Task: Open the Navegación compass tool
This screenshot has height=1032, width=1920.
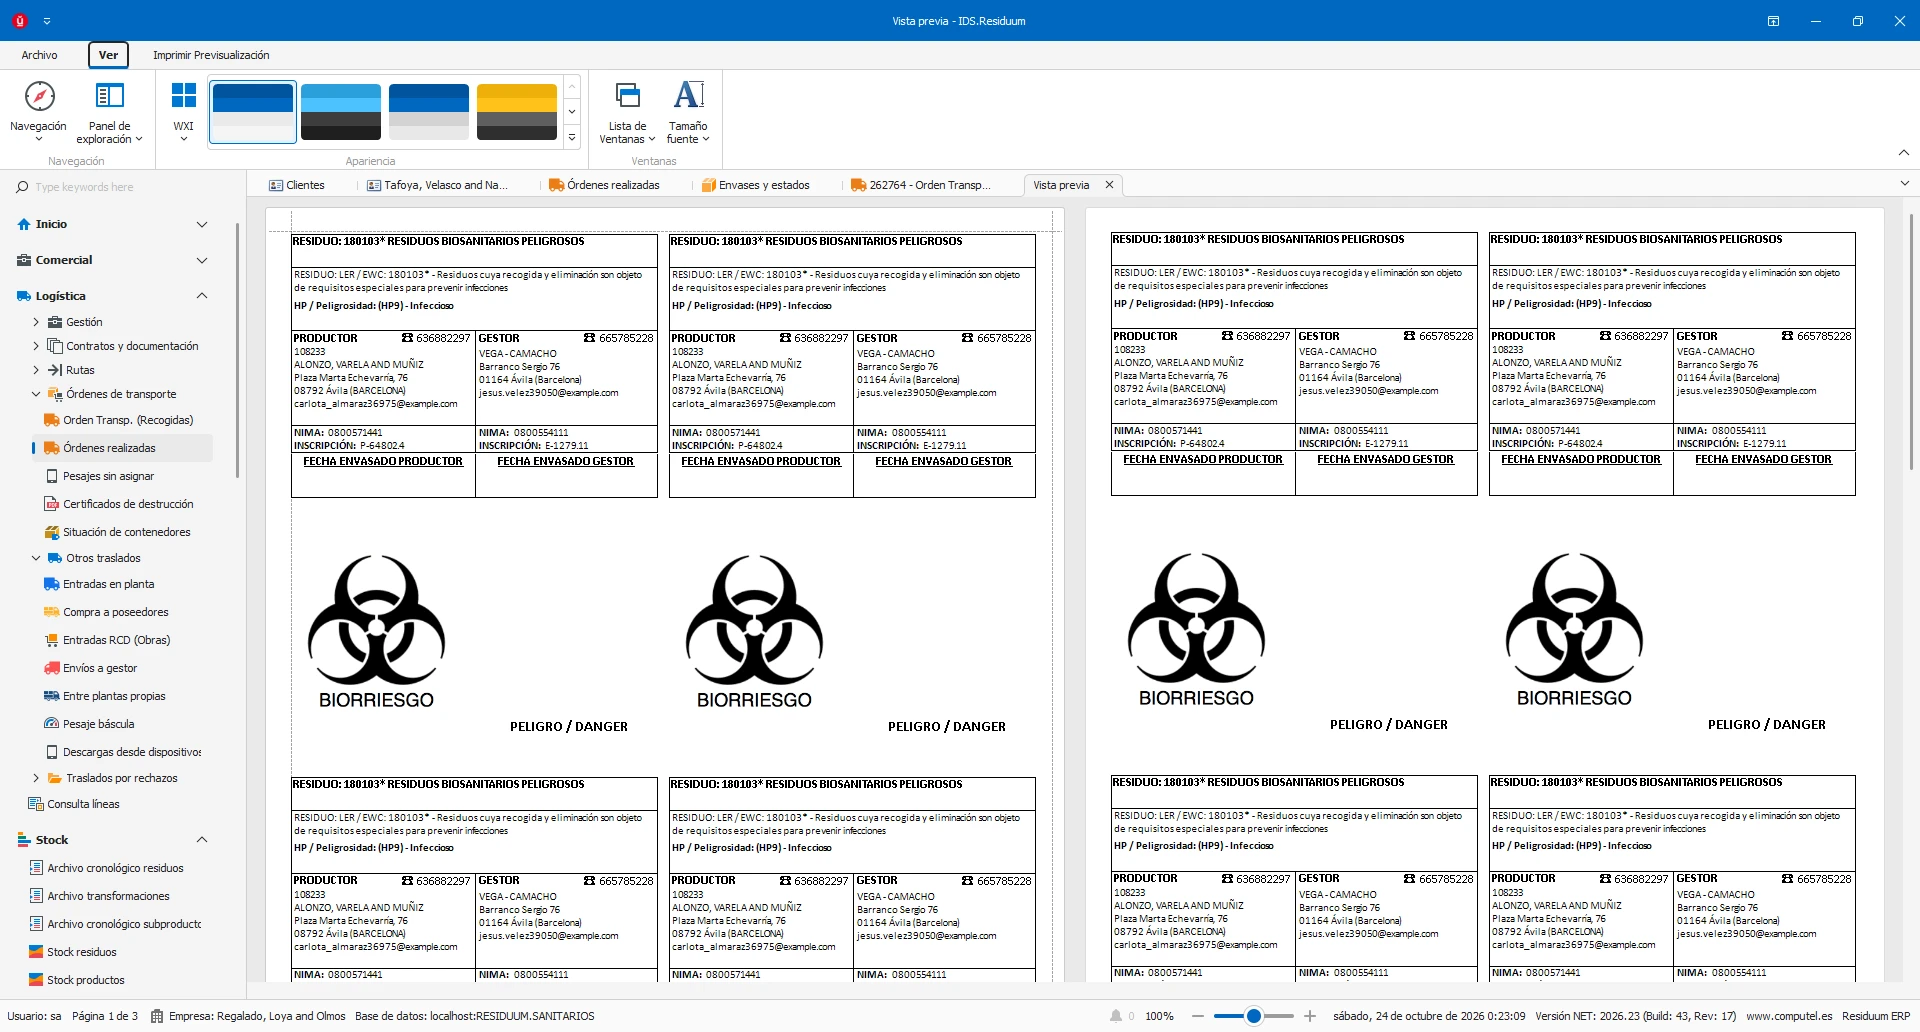Action: point(38,111)
